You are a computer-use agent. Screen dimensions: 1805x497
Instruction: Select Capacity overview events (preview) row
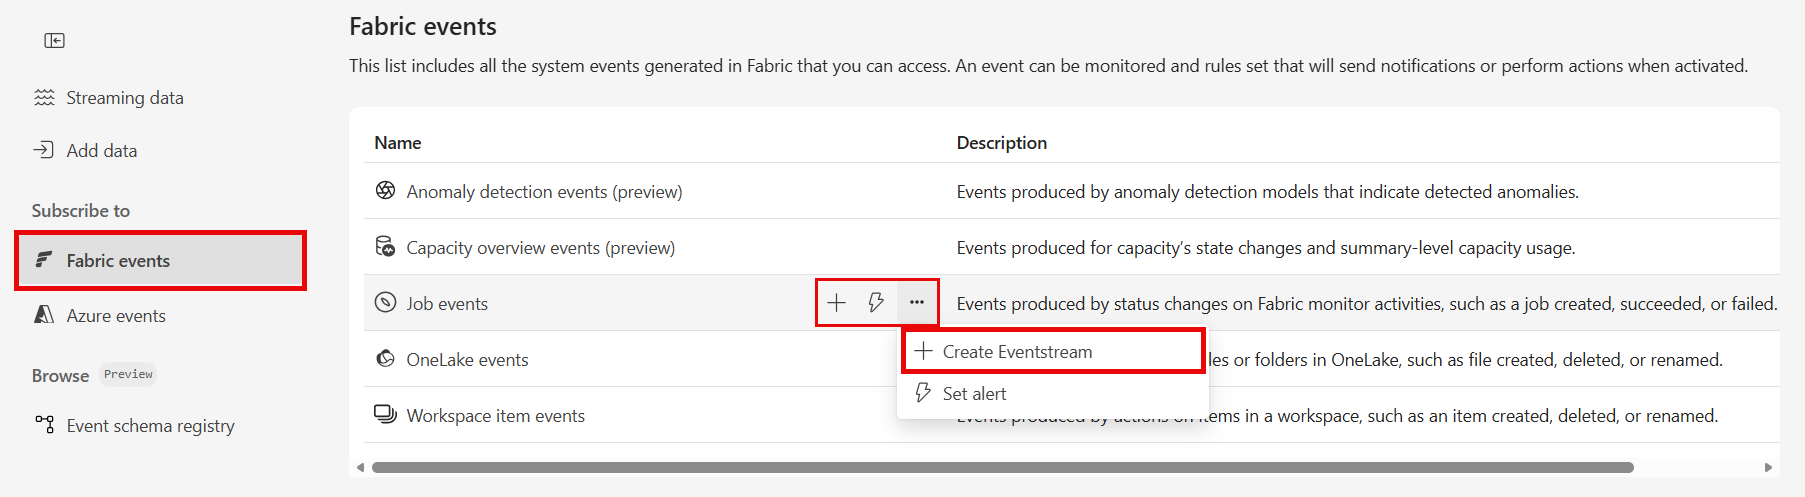(x=1071, y=247)
